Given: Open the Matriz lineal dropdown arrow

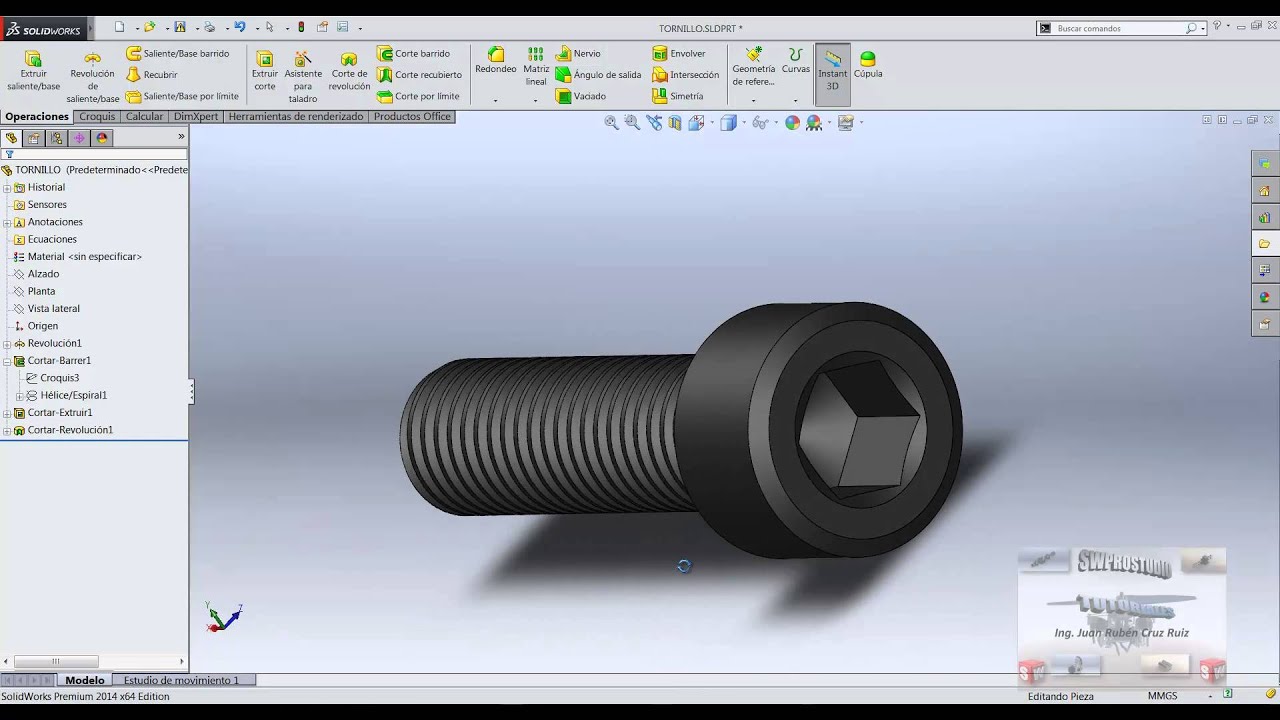Looking at the screenshot, I should click(536, 100).
